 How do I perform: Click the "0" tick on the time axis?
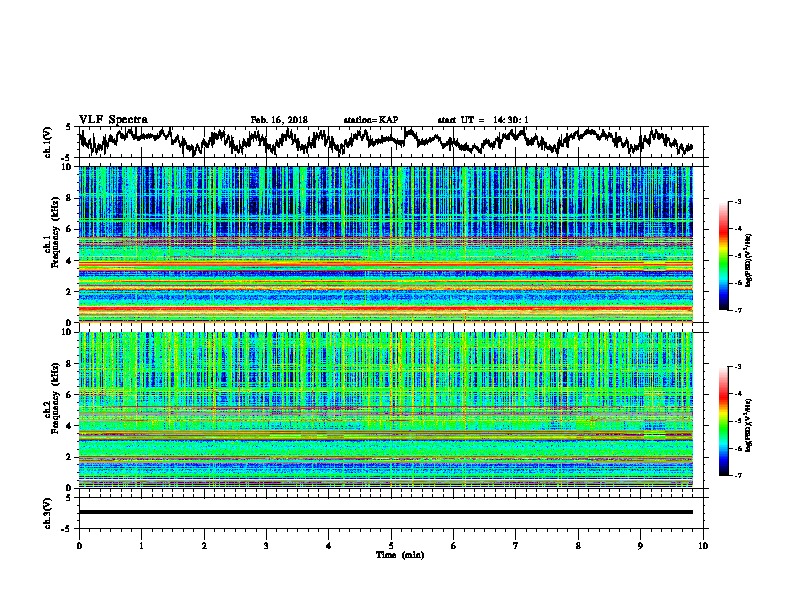pyautogui.click(x=79, y=546)
